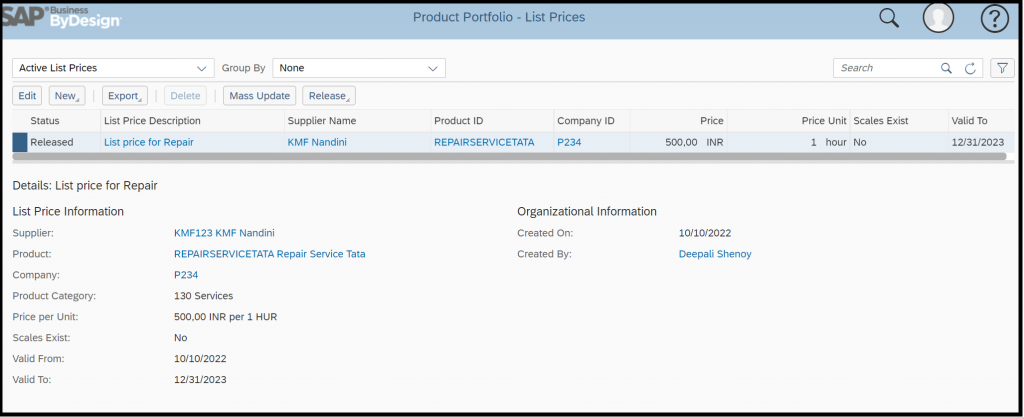This screenshot has height=417, width=1024.
Task: Click the Product Portfolio - List Prices title
Action: [499, 17]
